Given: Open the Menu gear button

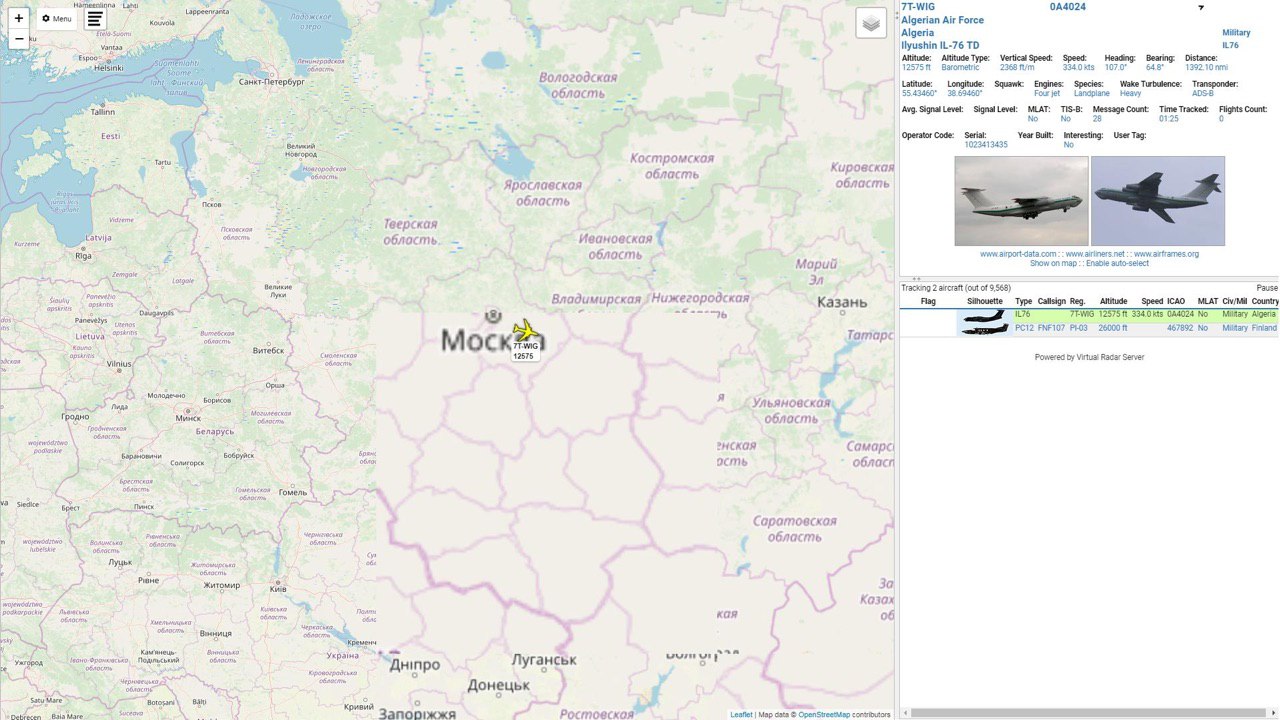Looking at the screenshot, I should pos(56,18).
